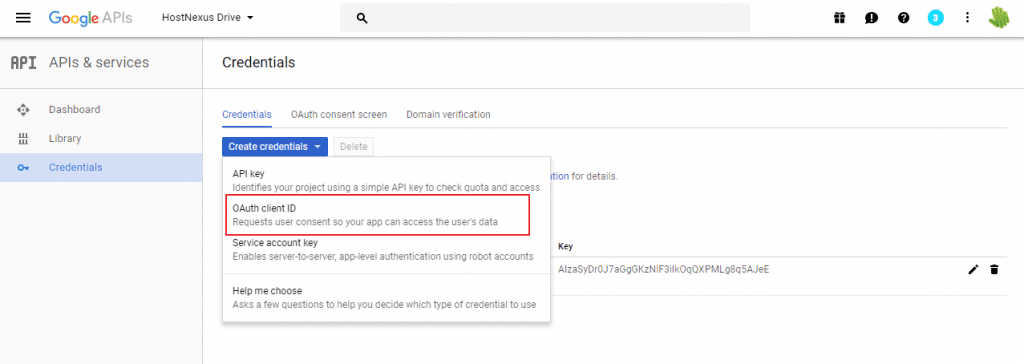Click the gift icon in header
This screenshot has width=1024, height=364.
point(839,18)
